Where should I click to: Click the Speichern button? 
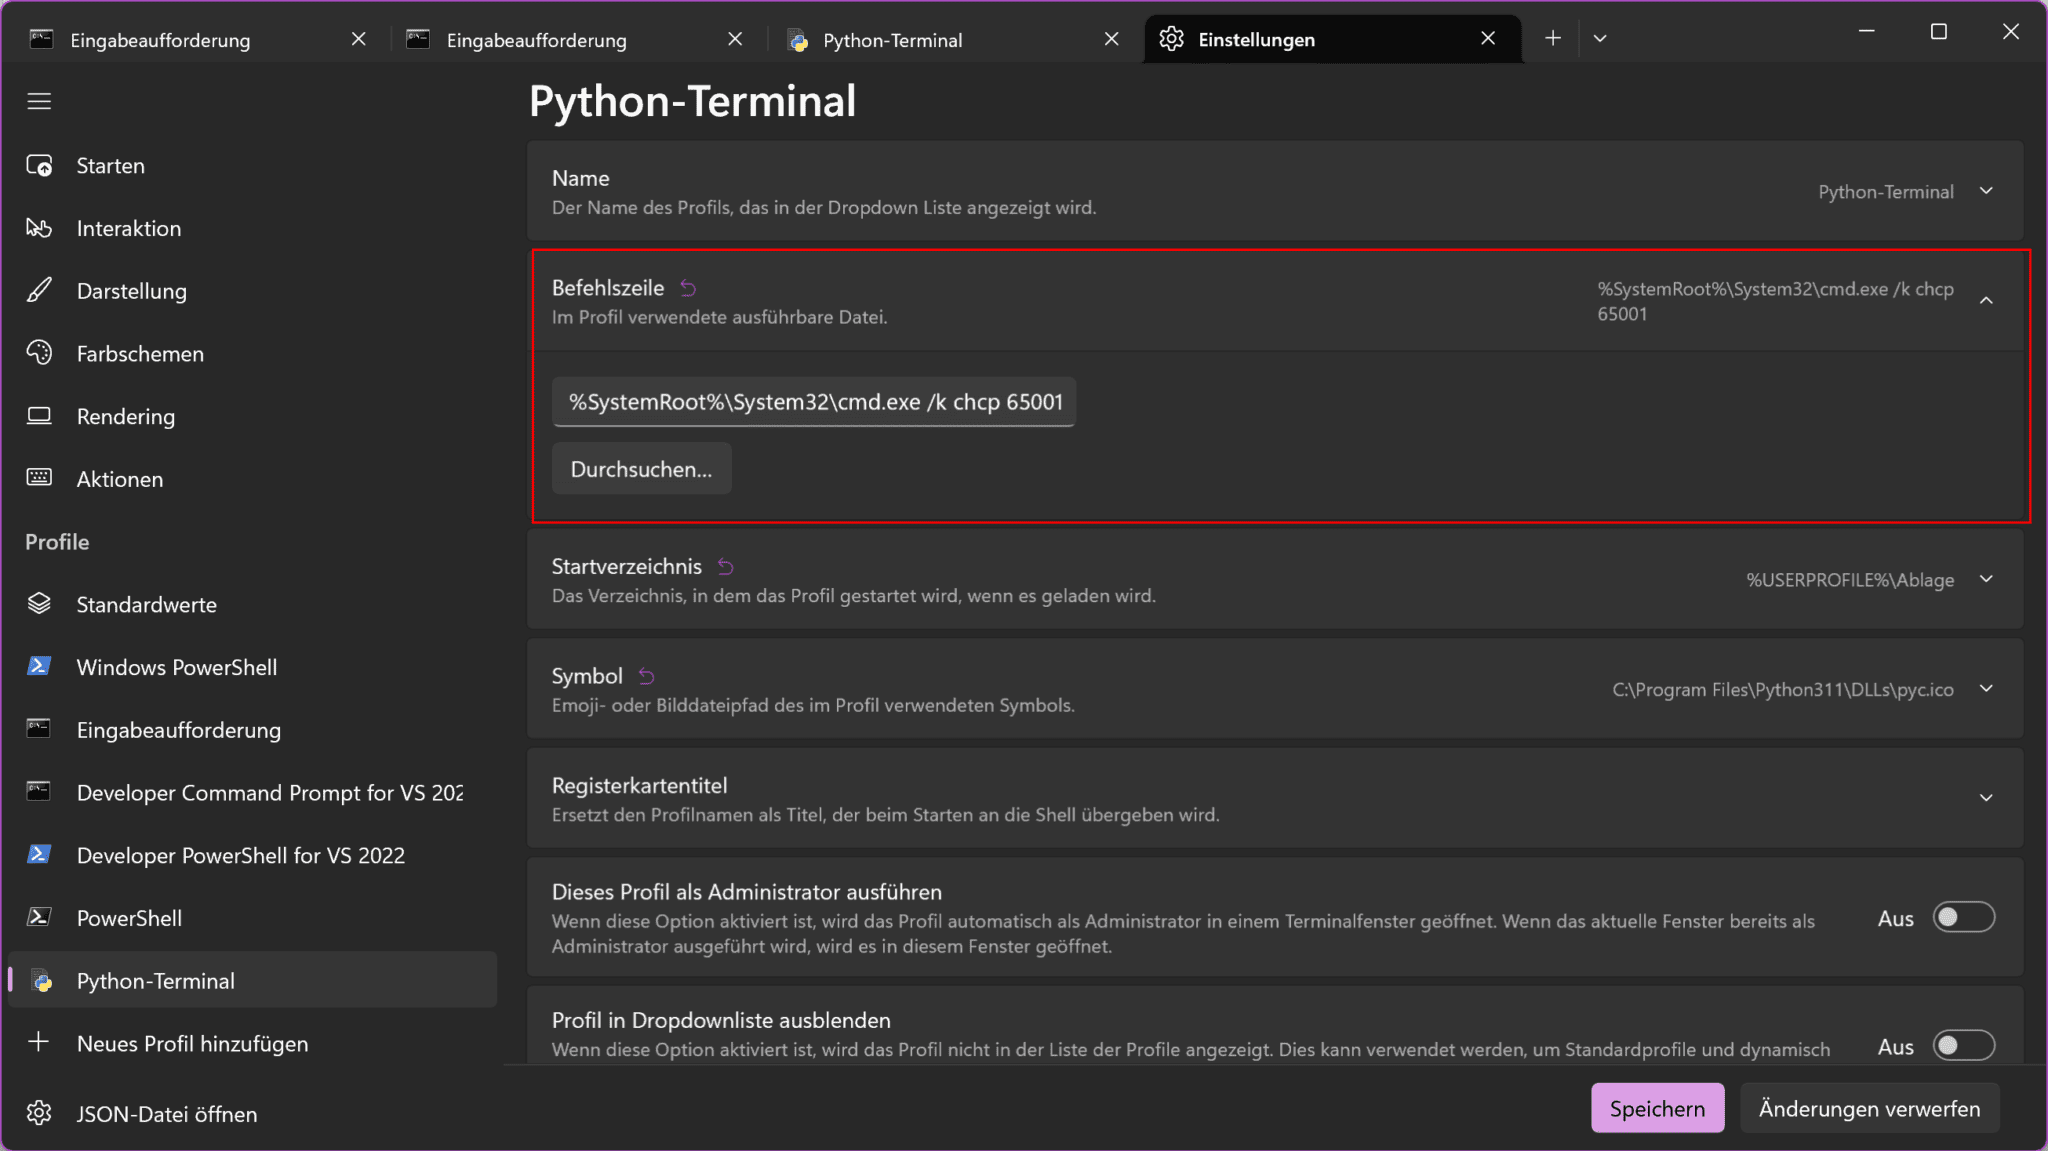[x=1657, y=1108]
